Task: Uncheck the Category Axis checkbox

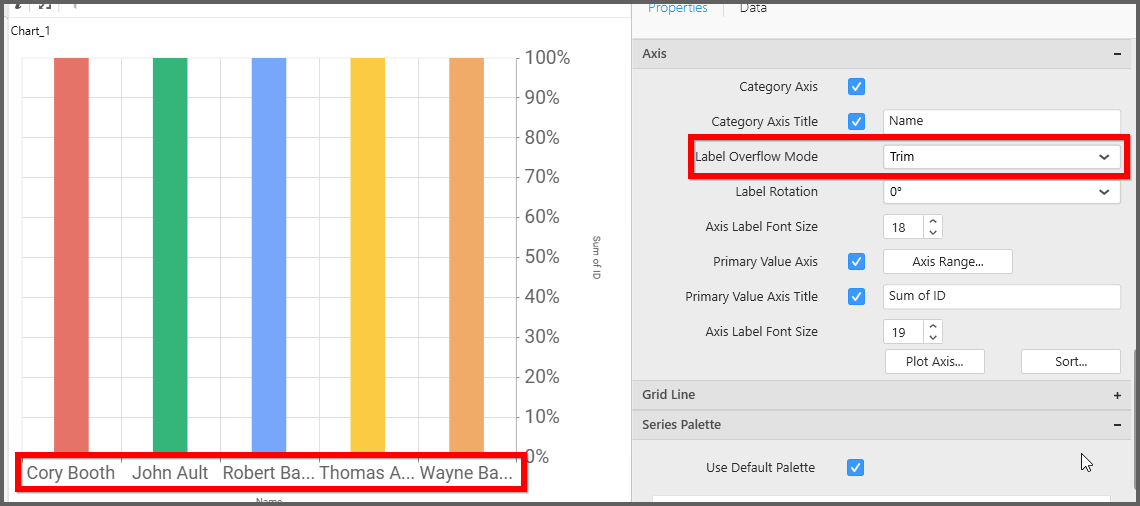Action: click(856, 87)
